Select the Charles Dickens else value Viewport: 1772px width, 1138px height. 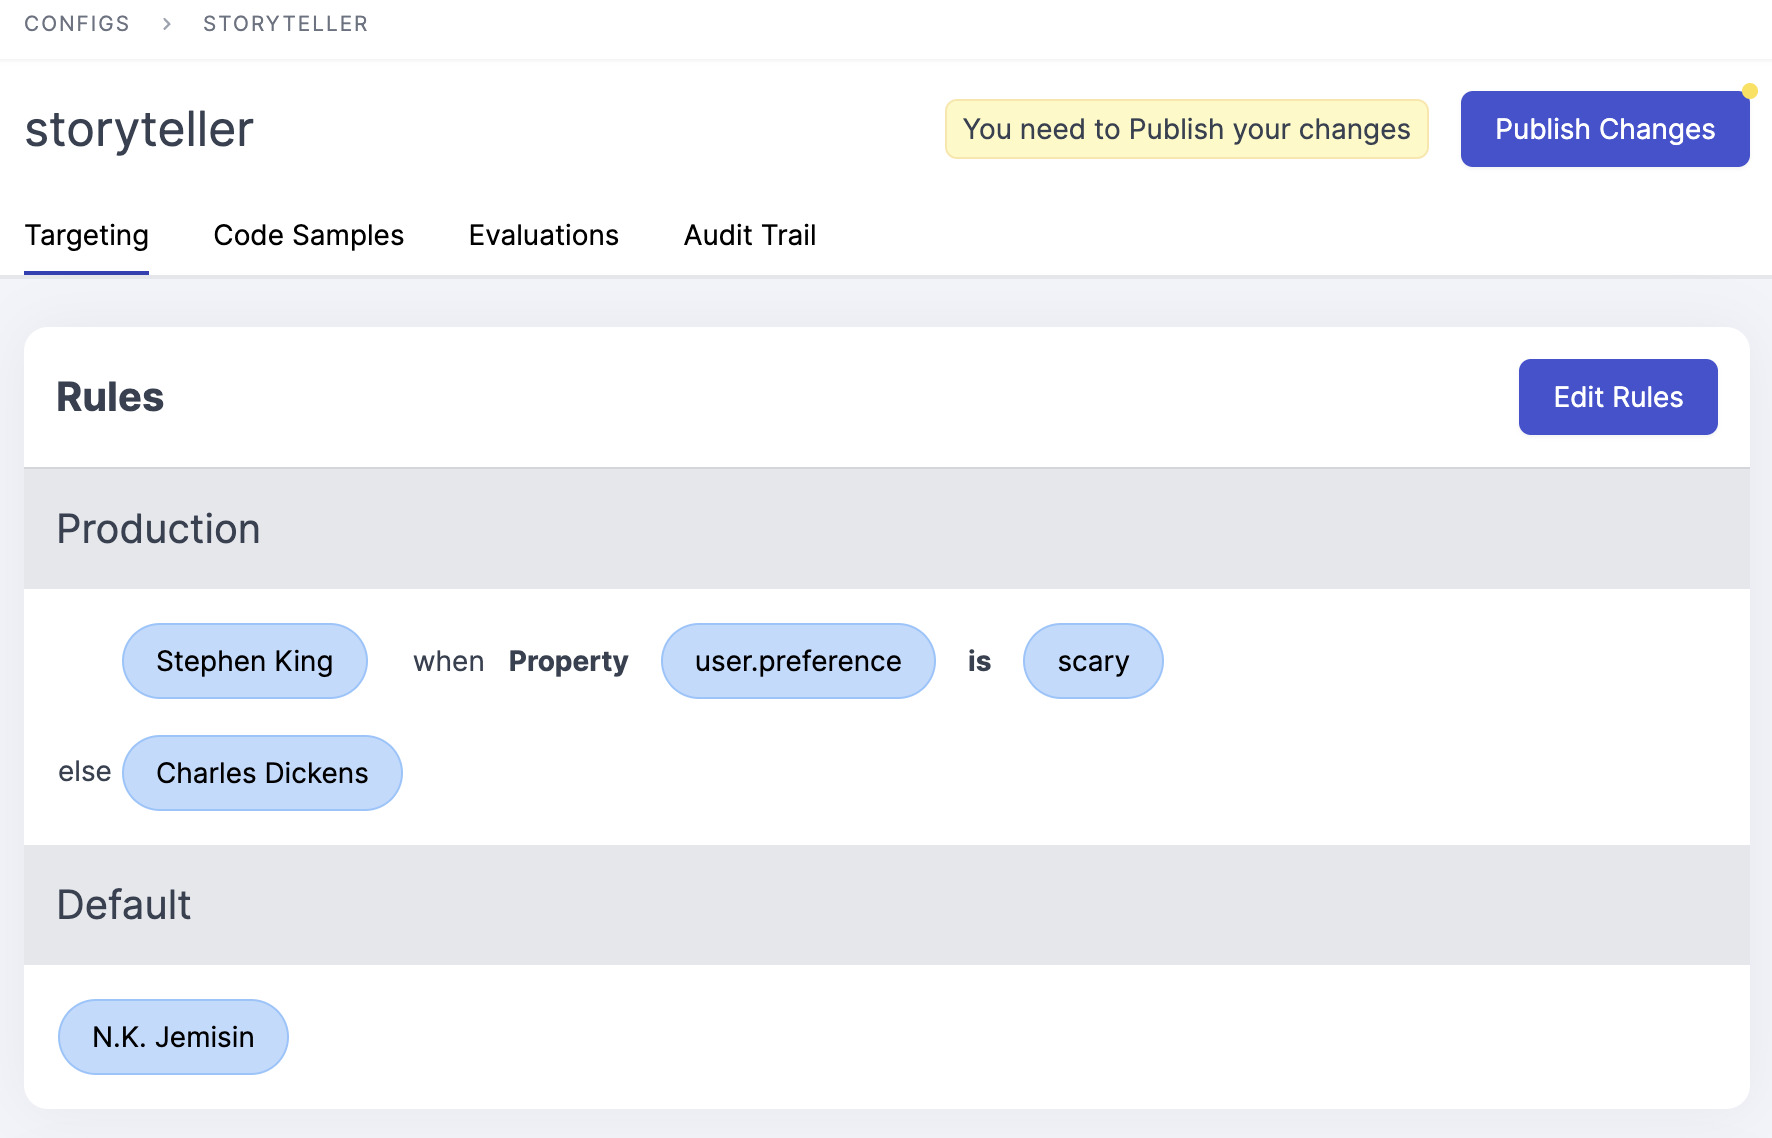pyautogui.click(x=262, y=773)
